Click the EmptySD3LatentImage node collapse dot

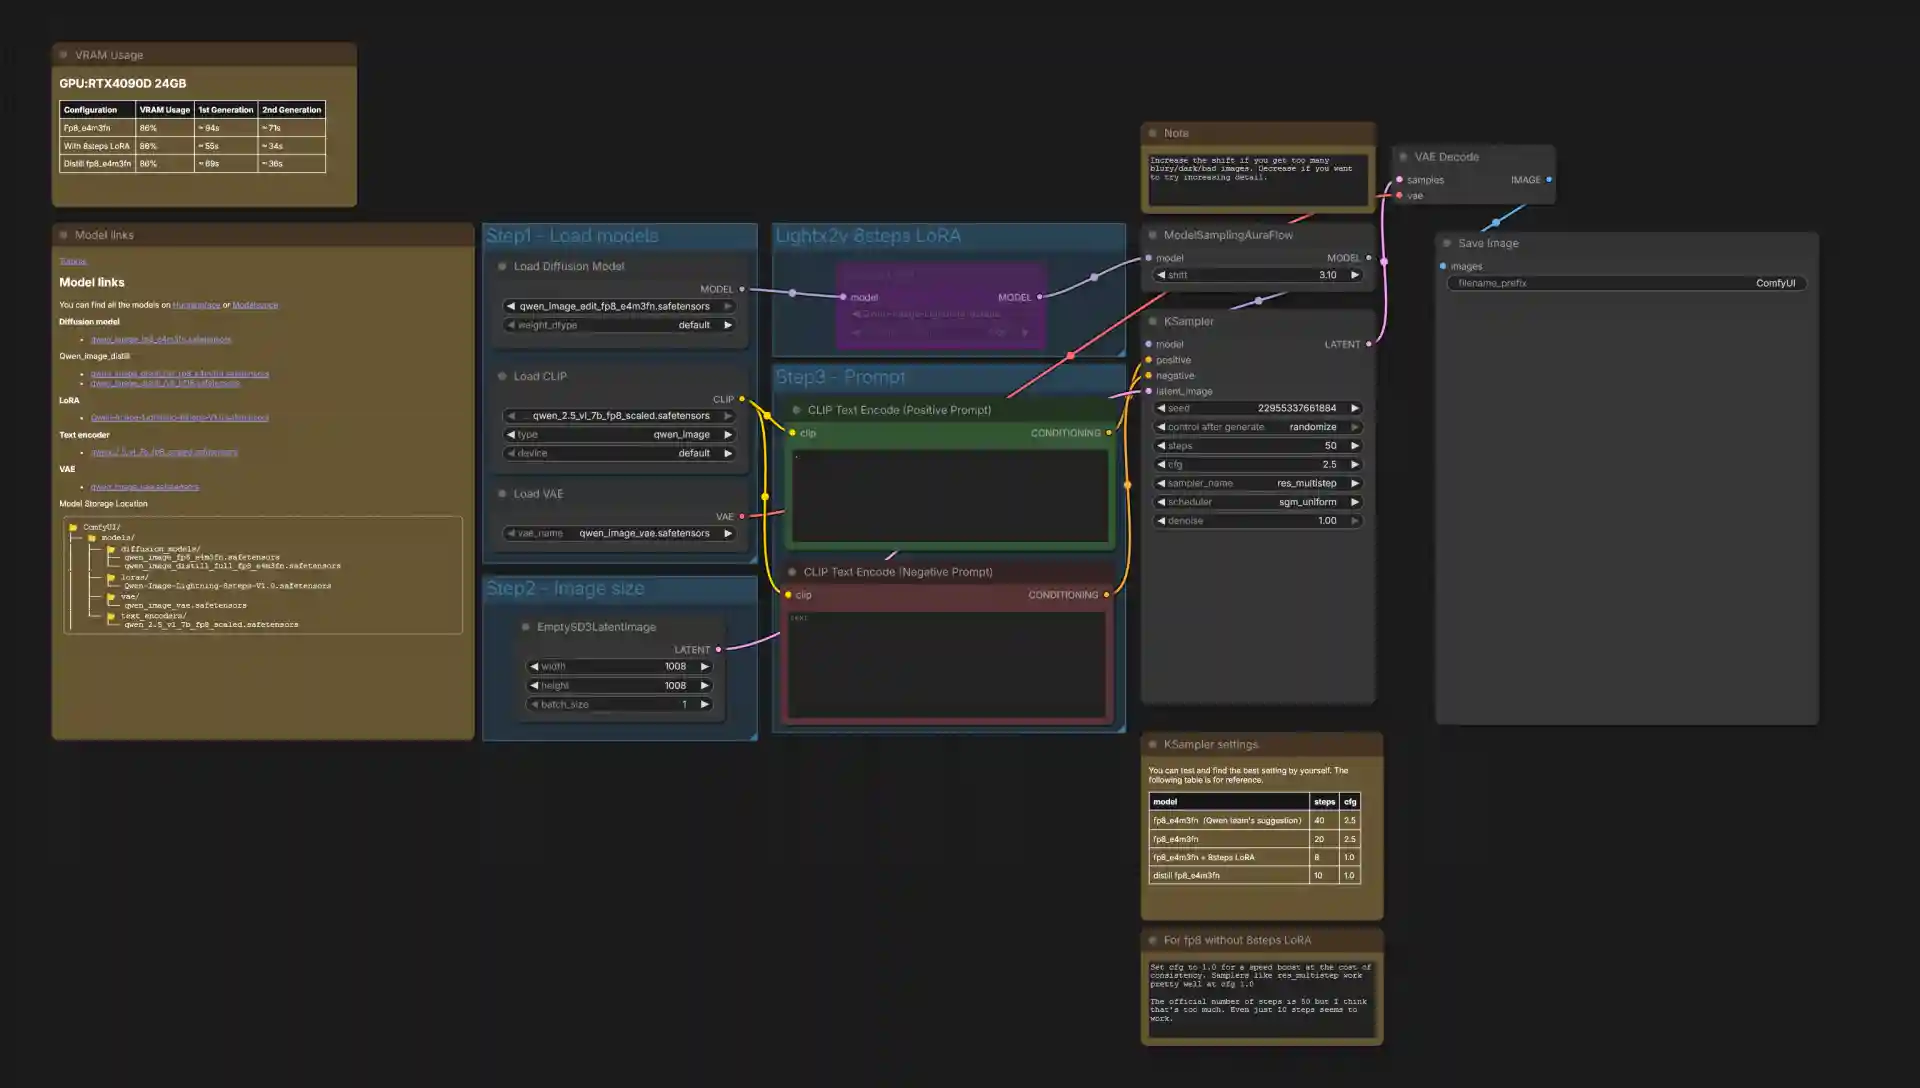tap(525, 627)
